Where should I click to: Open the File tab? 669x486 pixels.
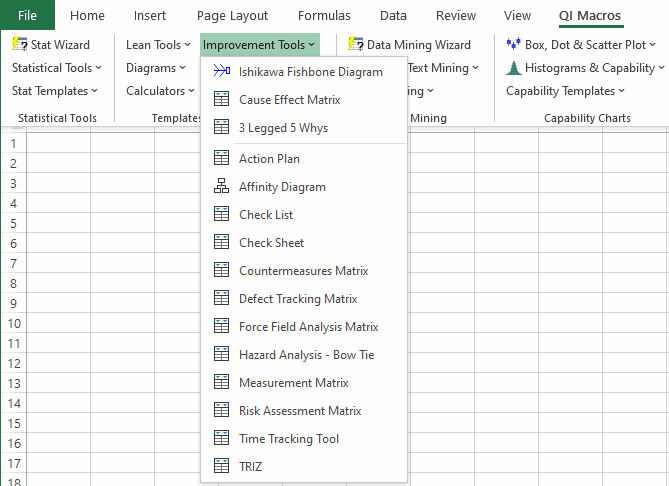point(27,15)
